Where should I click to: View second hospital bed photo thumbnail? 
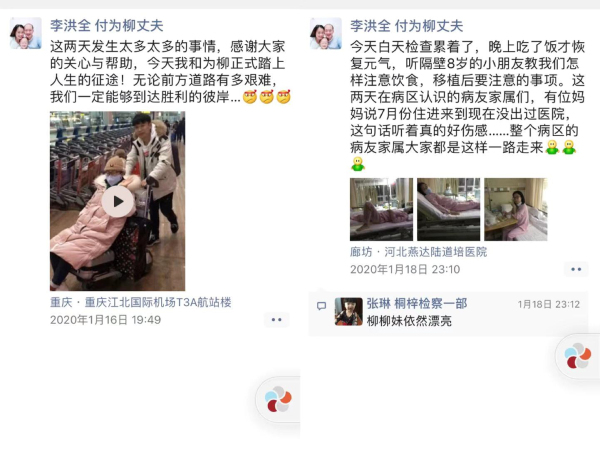coord(448,209)
